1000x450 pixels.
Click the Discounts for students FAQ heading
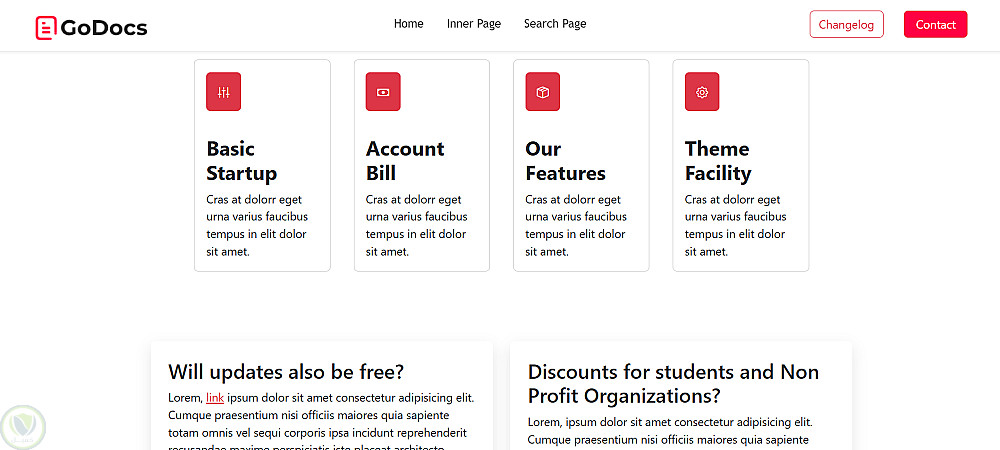click(x=673, y=384)
